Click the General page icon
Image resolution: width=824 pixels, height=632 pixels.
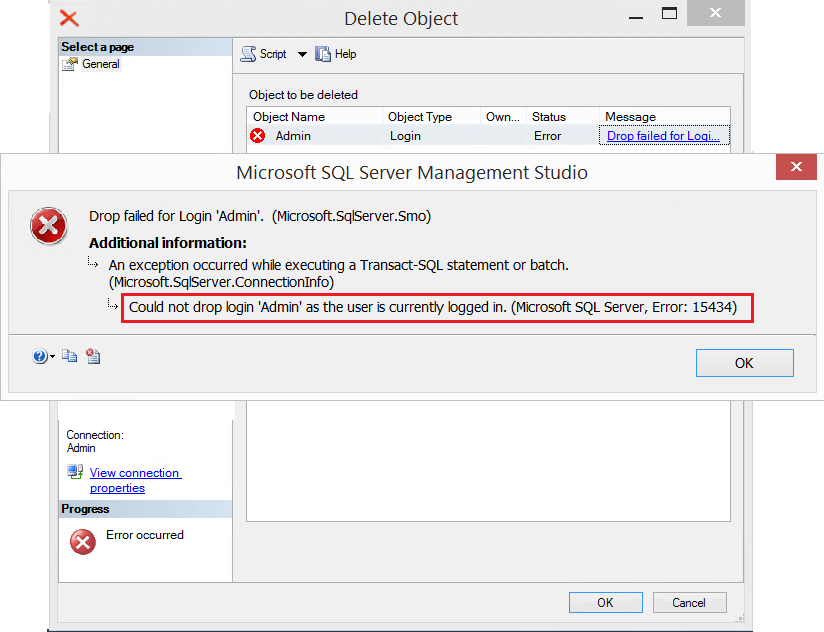(70, 64)
